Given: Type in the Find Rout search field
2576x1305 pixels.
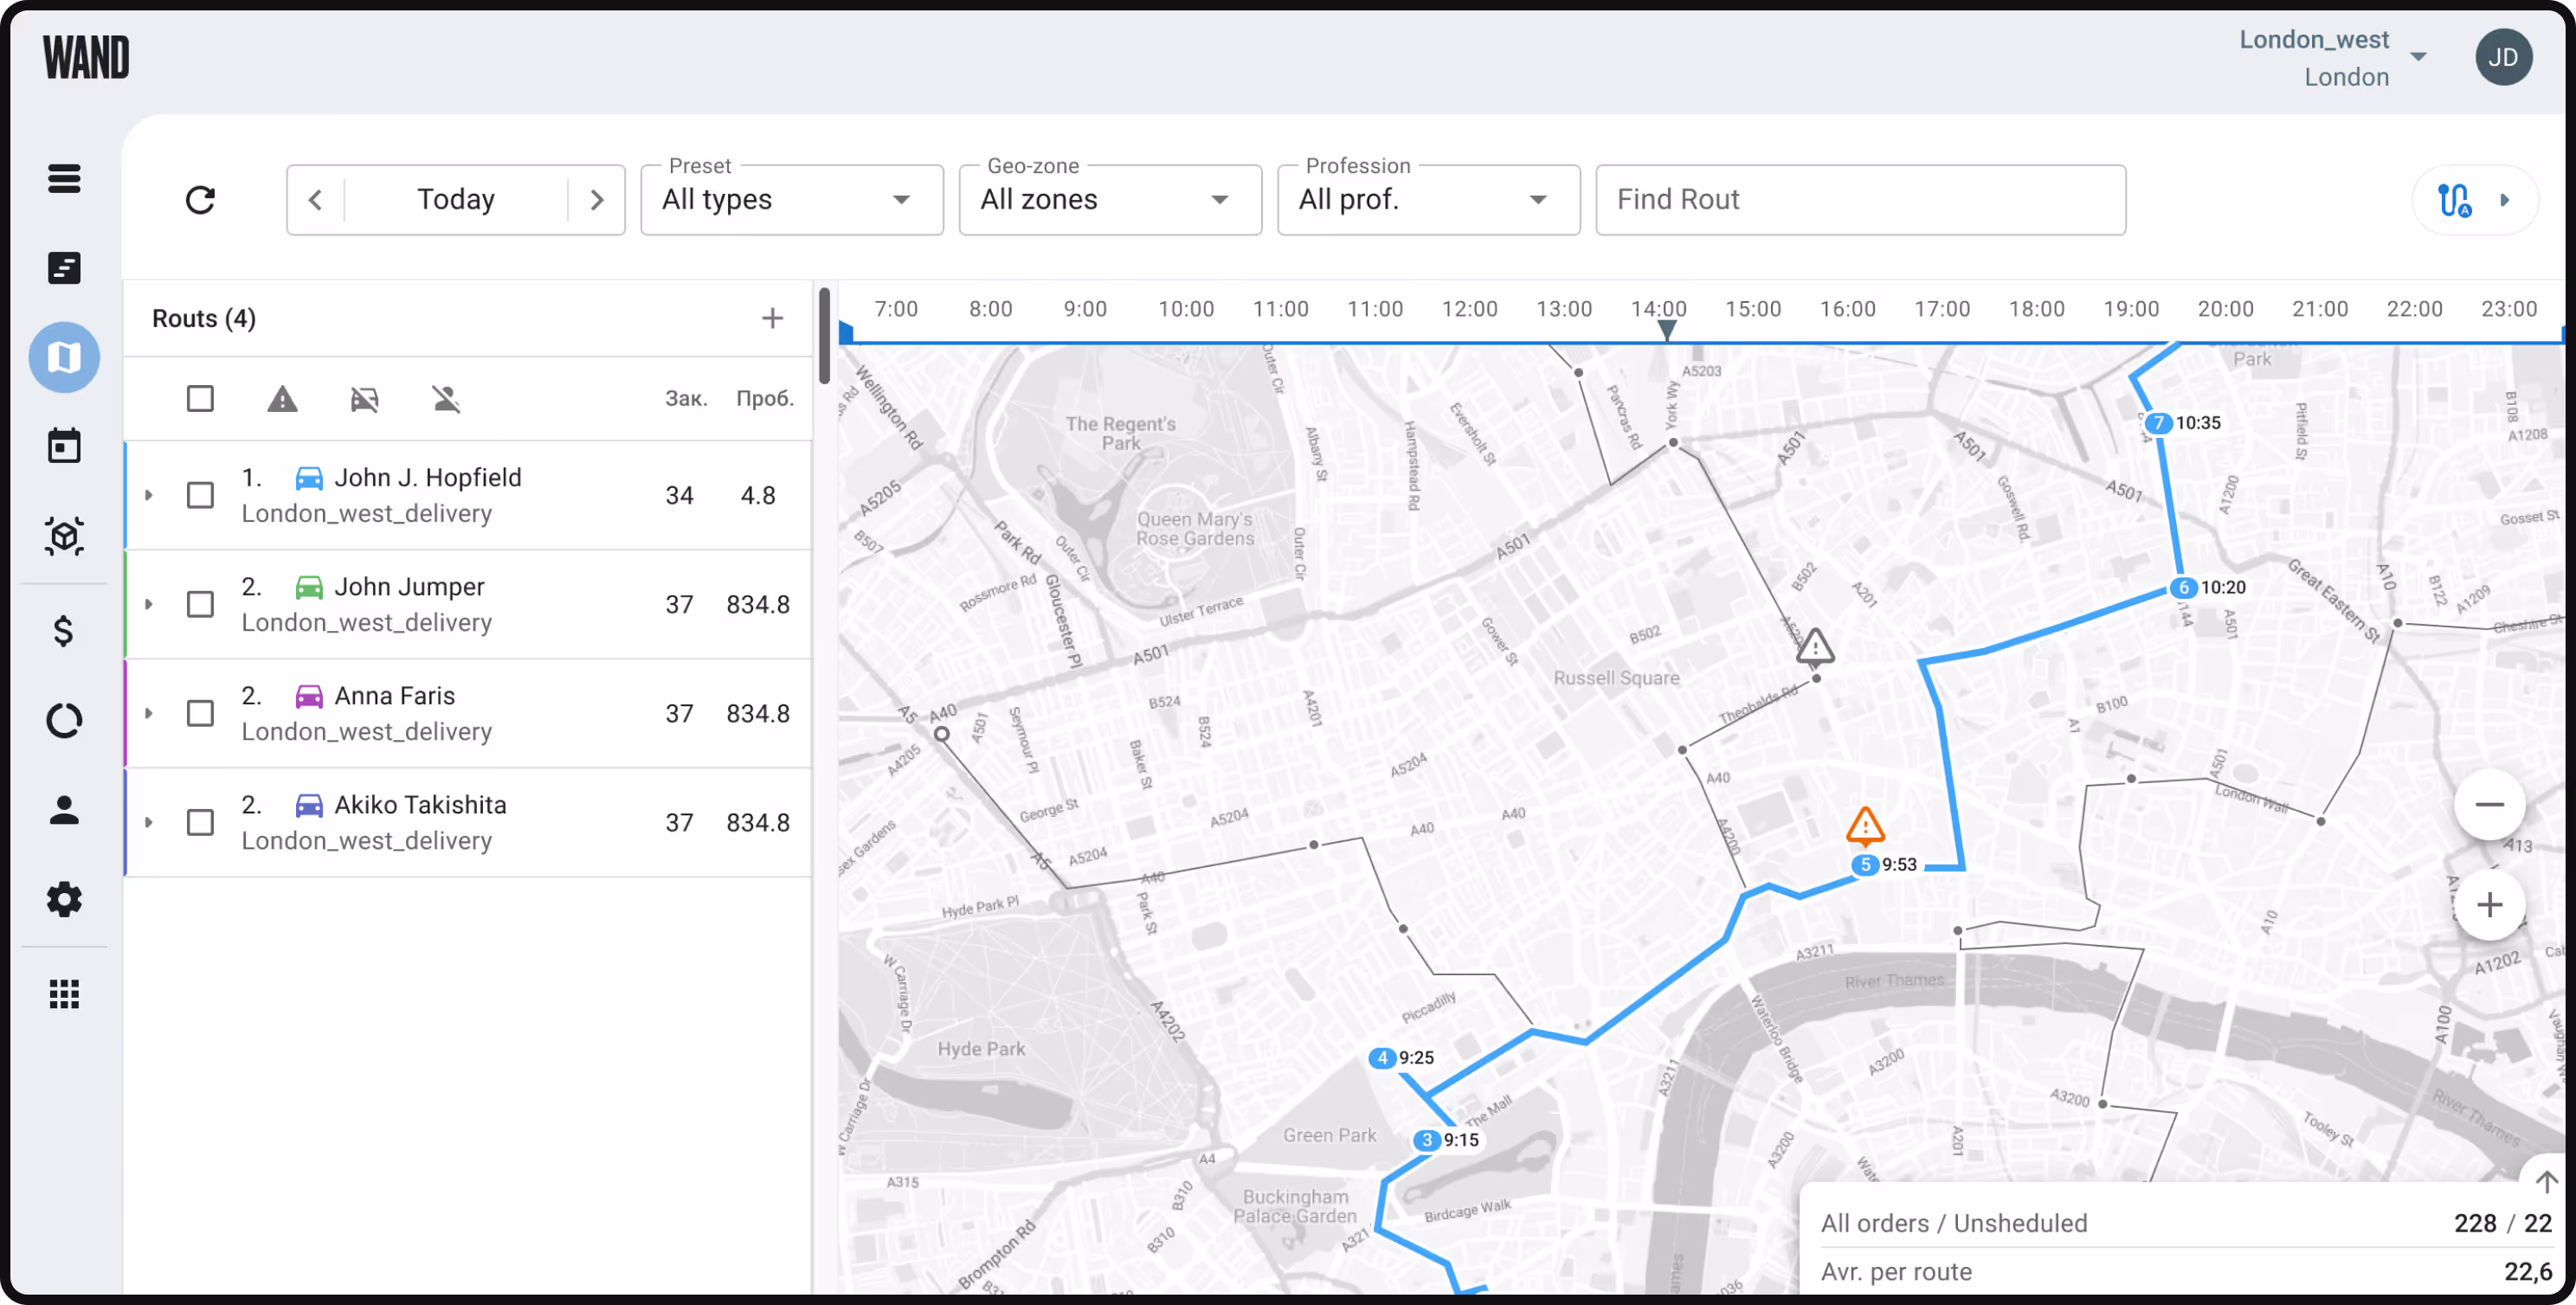Looking at the screenshot, I should pos(1860,199).
